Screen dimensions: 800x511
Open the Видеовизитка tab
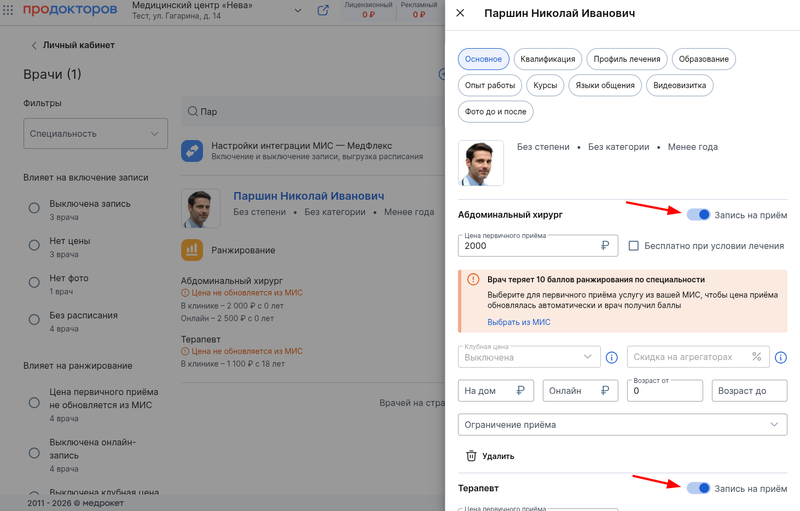point(680,85)
